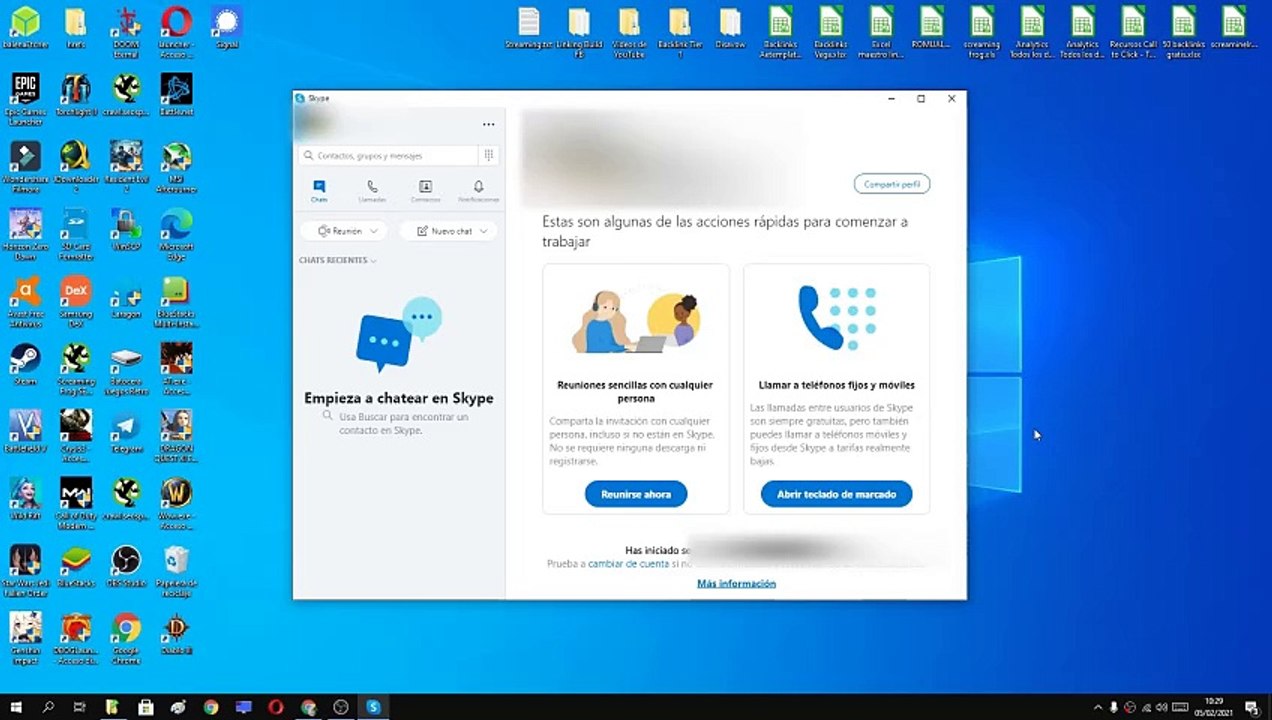Click the Contactos, grupos y mensajes search field

pyautogui.click(x=388, y=155)
